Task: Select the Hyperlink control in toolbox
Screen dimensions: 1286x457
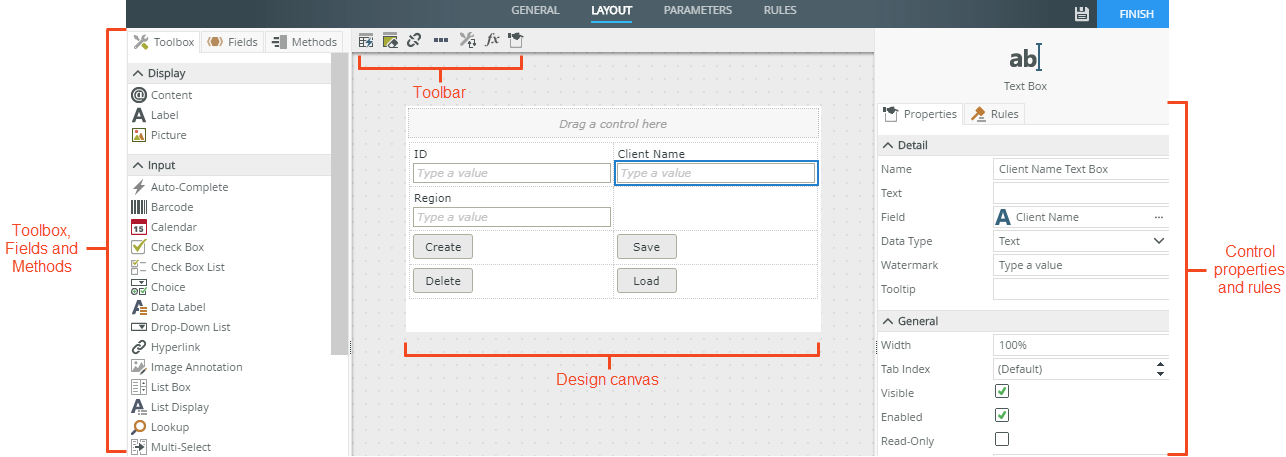Action: tap(166, 347)
